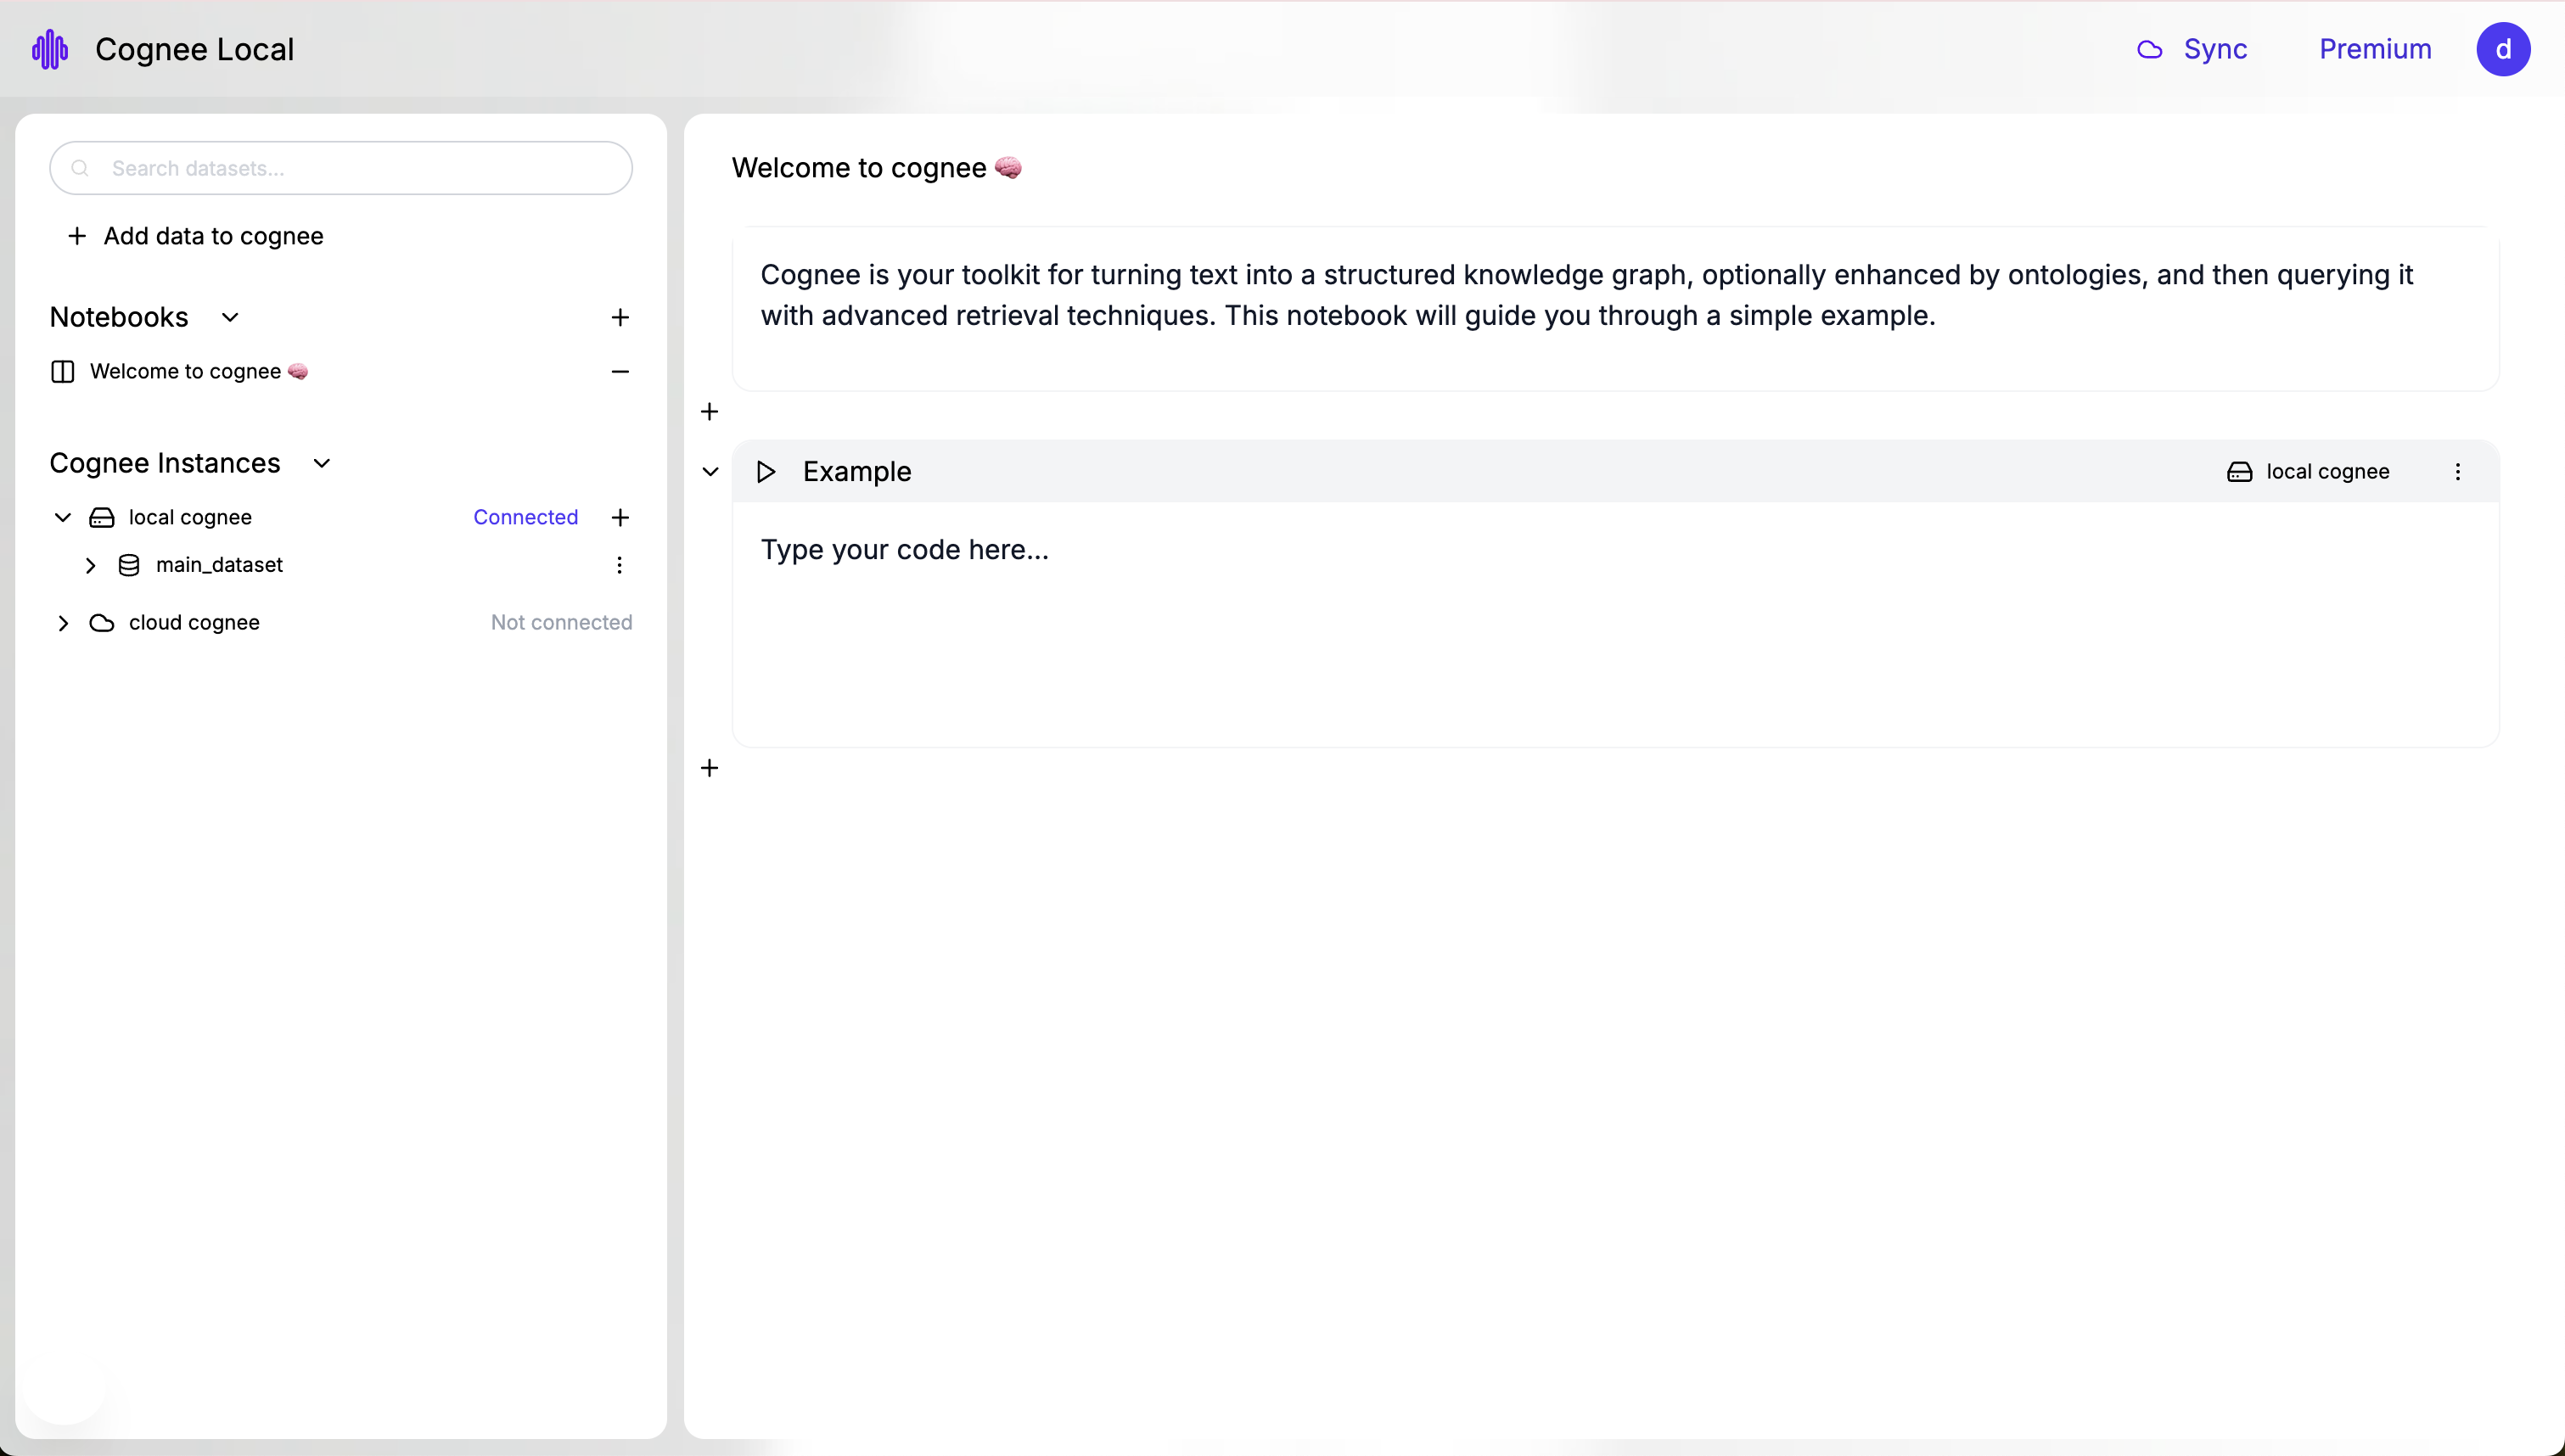Image resolution: width=2565 pixels, height=1456 pixels.
Task: Collapse the Notebooks section chevron
Action: 230,317
